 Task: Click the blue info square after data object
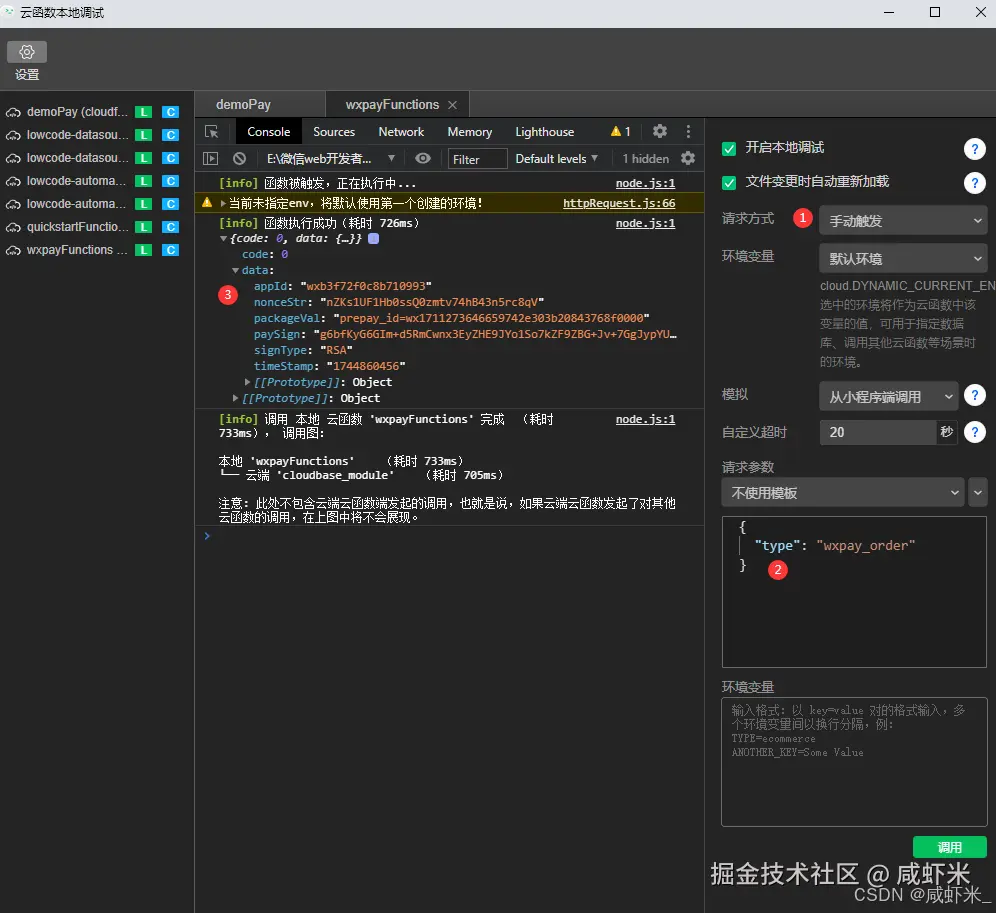click(x=374, y=238)
